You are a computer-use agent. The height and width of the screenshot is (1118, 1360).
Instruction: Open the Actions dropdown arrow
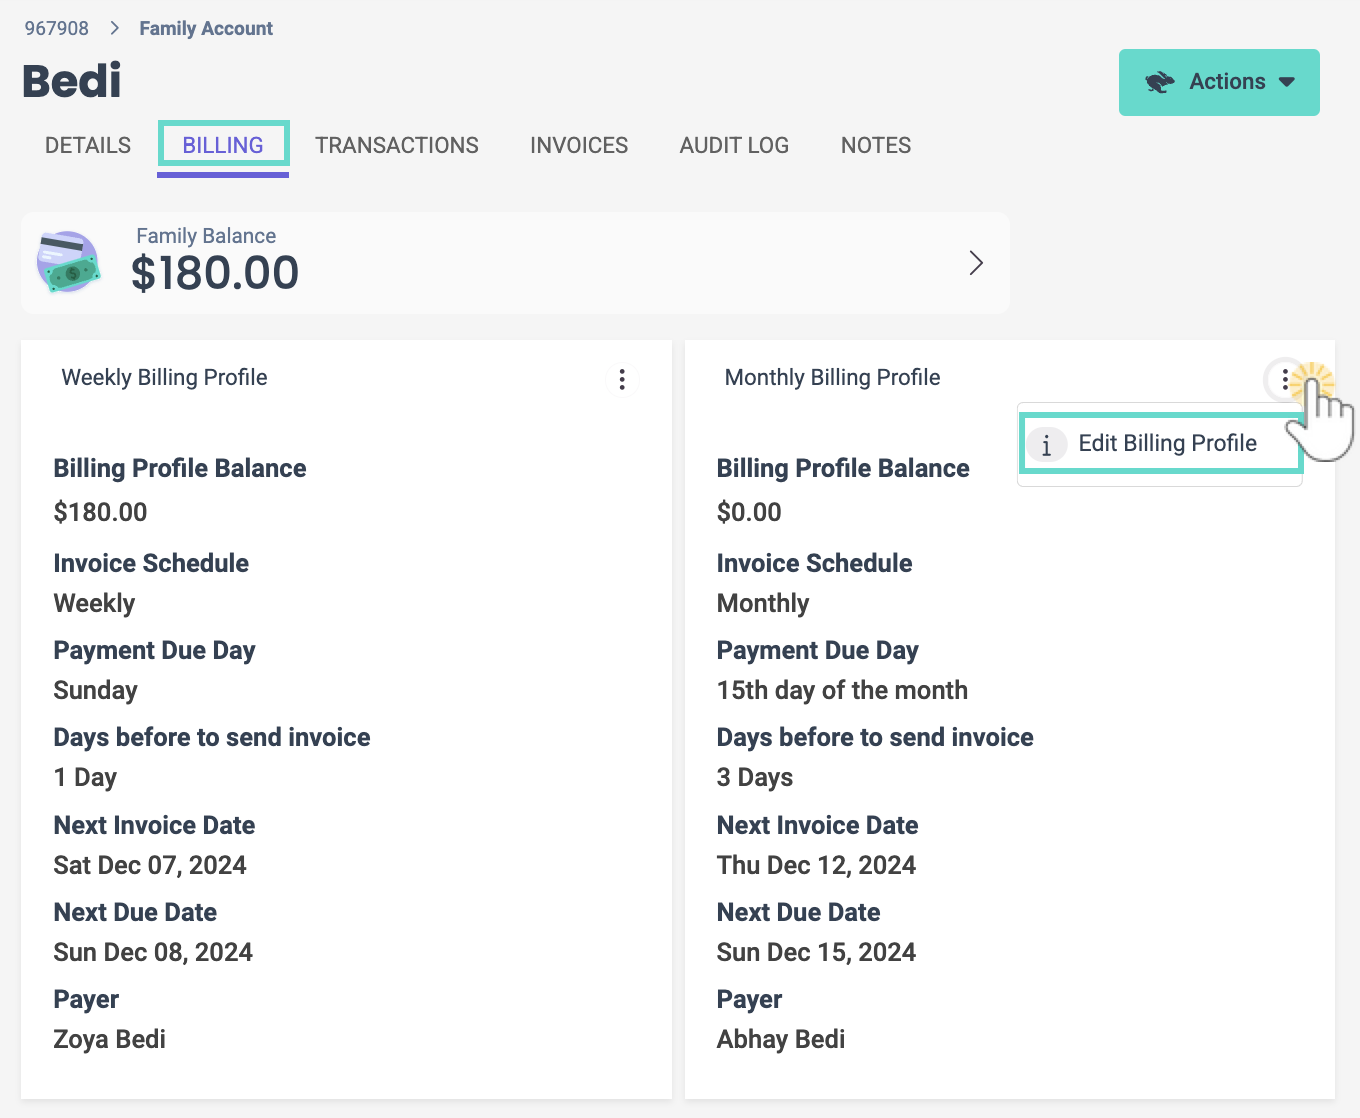(x=1287, y=82)
